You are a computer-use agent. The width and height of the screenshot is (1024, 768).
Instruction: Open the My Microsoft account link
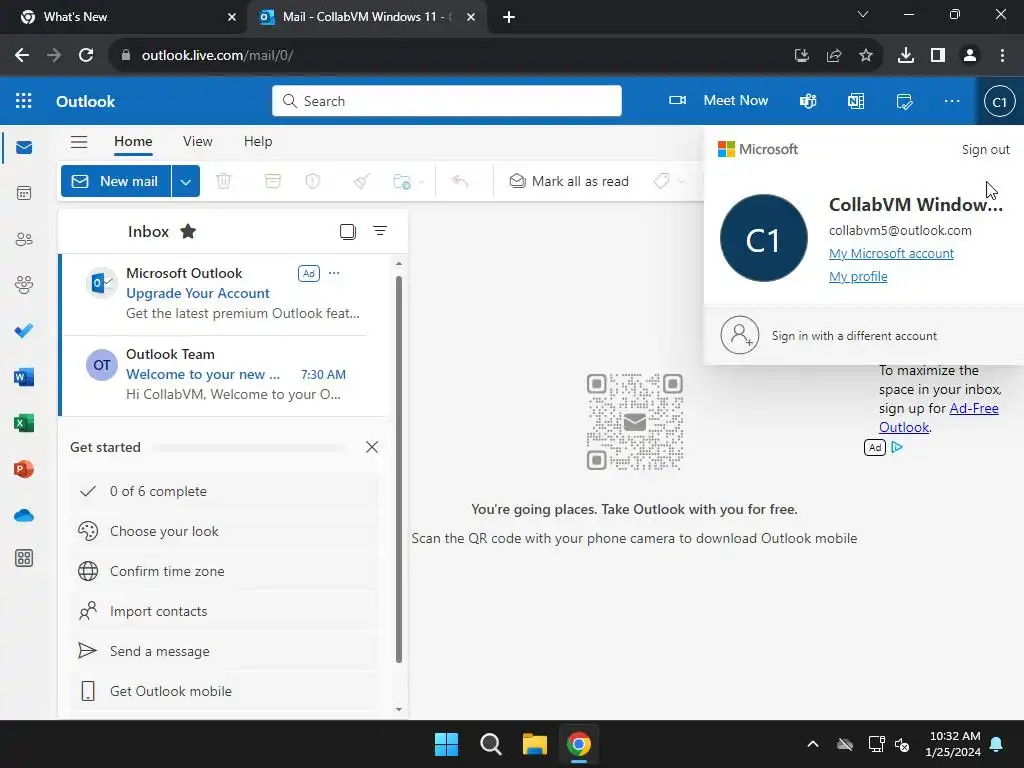pos(891,253)
